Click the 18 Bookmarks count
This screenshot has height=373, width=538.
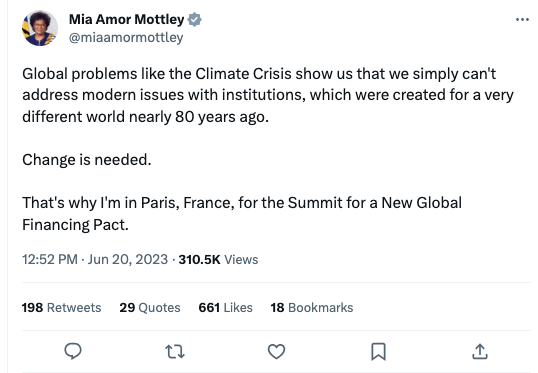(x=312, y=307)
